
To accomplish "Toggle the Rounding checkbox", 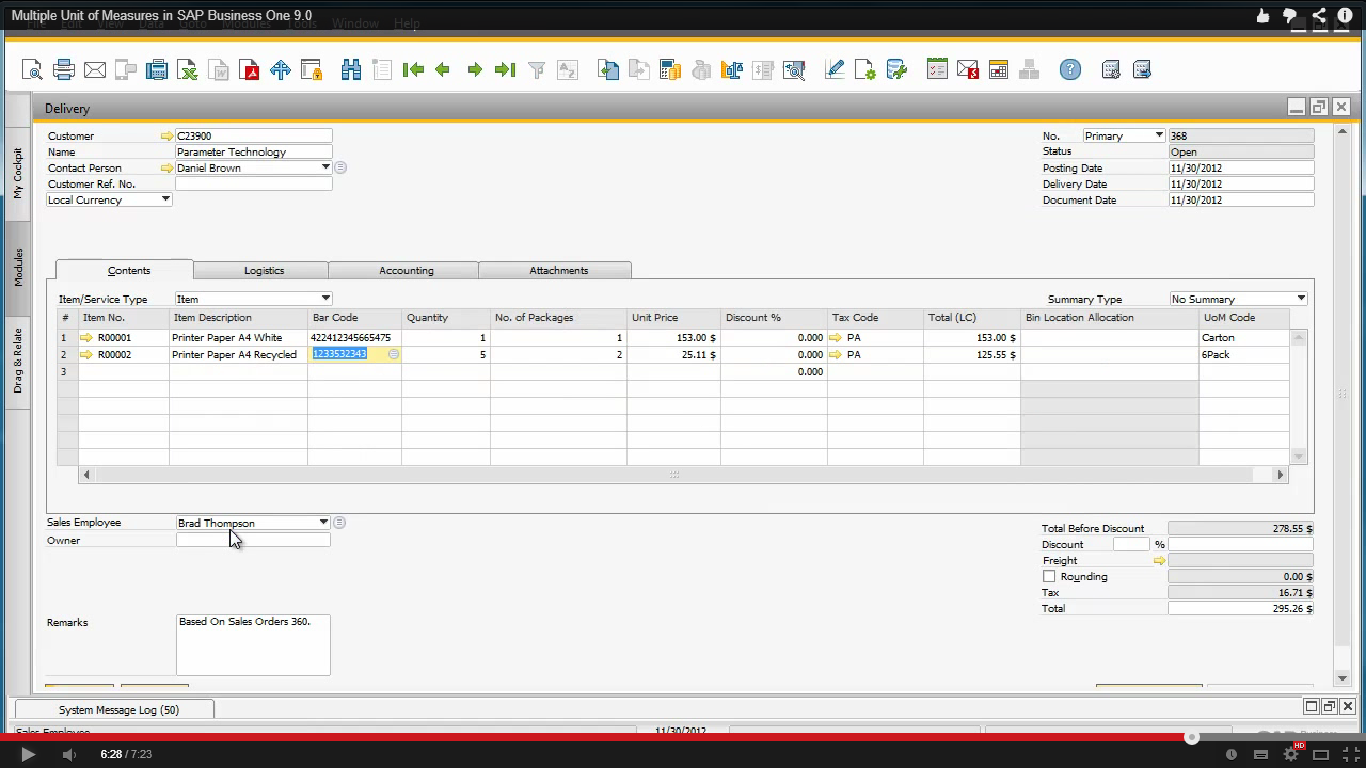I will (1049, 577).
